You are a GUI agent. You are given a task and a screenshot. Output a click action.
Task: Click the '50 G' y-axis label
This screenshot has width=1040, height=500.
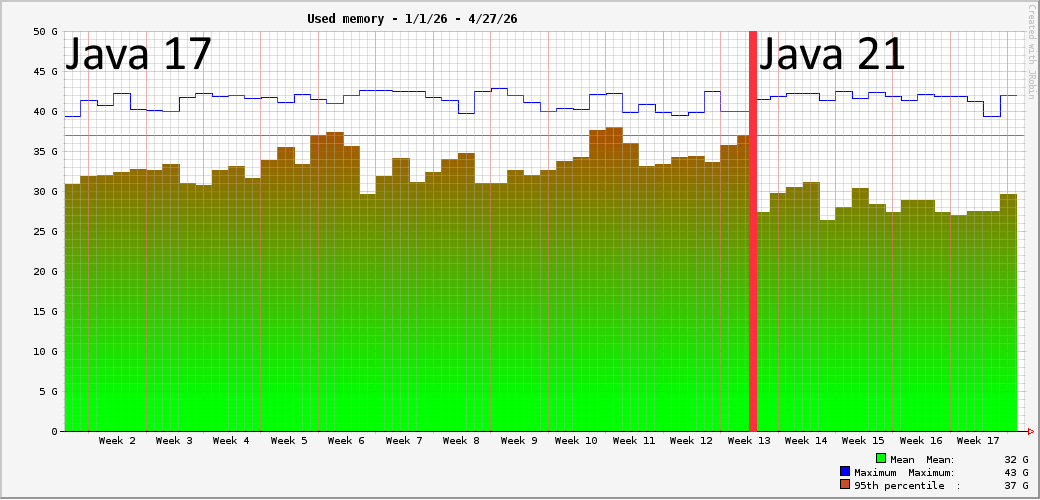coord(45,31)
